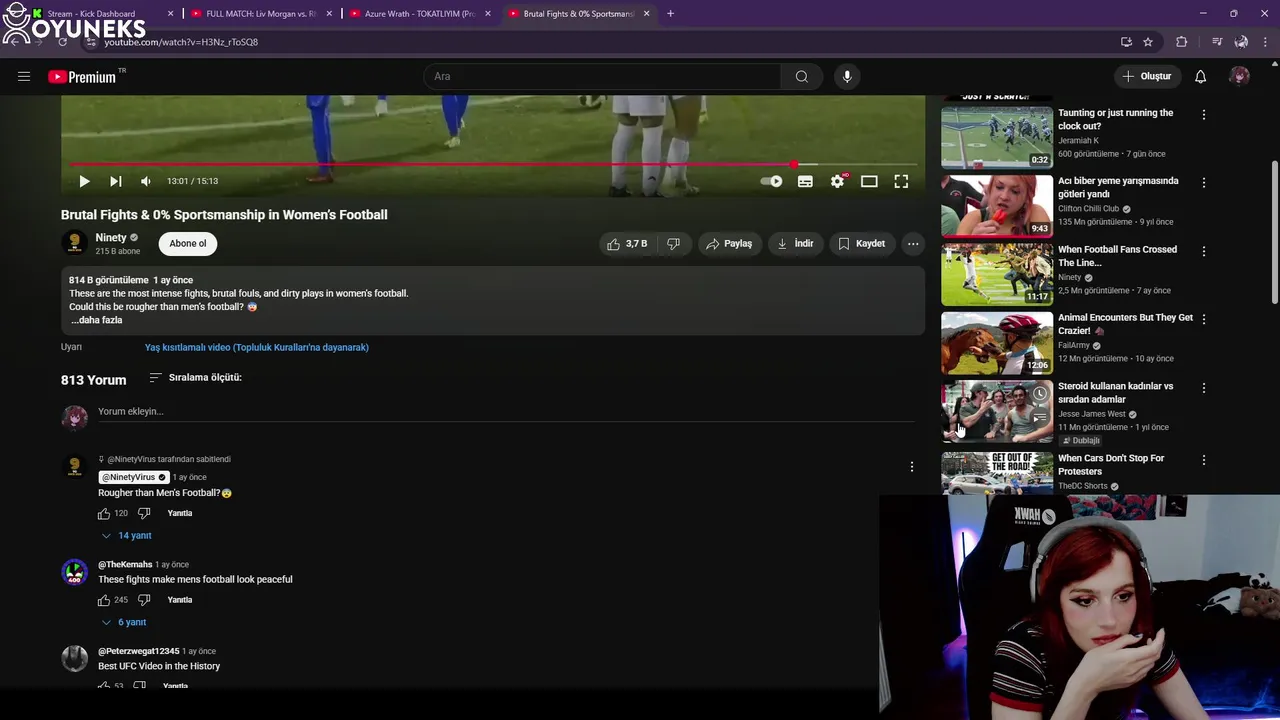Open Acı biber yeme yarışmasında video thumbnail
This screenshot has height=720, width=1280.
pyautogui.click(x=997, y=206)
